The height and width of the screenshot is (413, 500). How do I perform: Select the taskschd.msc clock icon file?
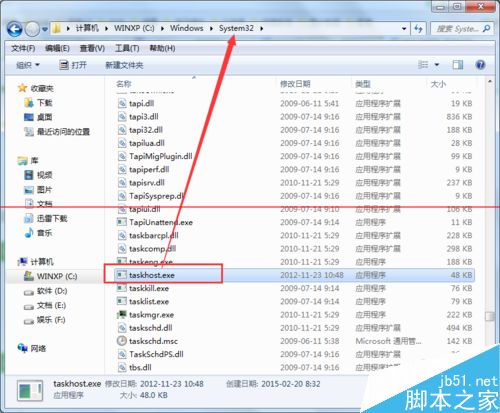tap(122, 341)
